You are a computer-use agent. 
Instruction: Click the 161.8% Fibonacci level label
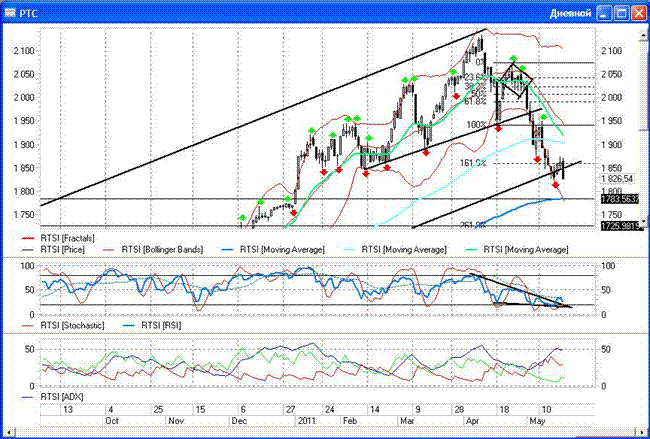(x=473, y=163)
